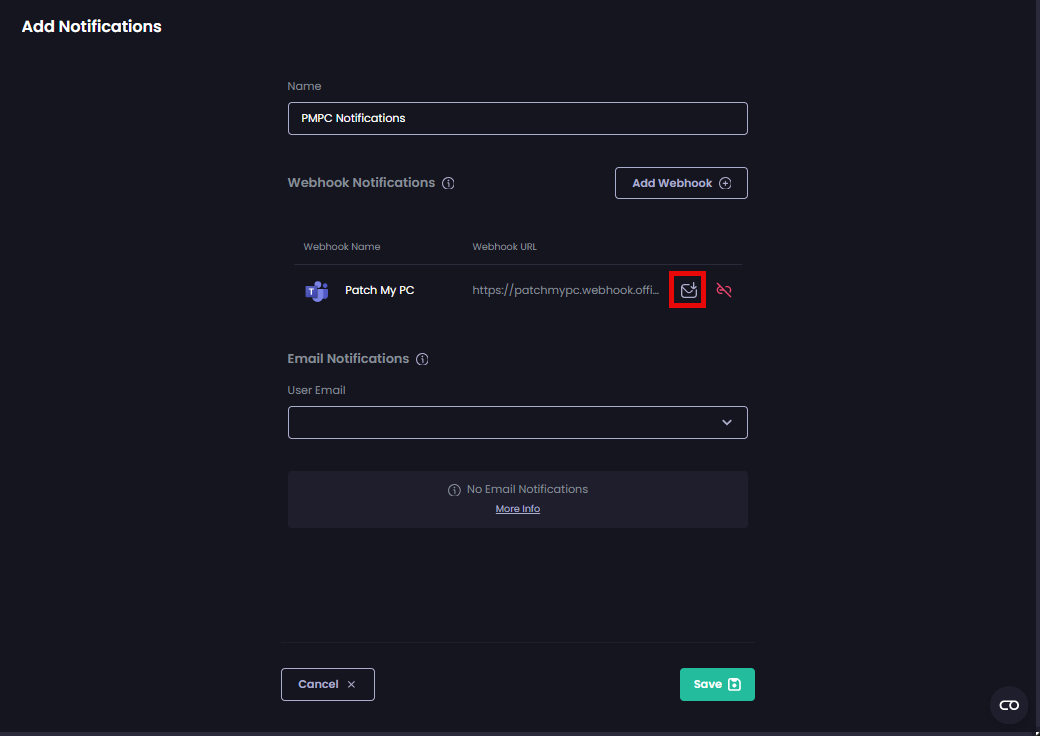Send a test notification to the webhook
This screenshot has height=736, width=1040.
[688, 290]
